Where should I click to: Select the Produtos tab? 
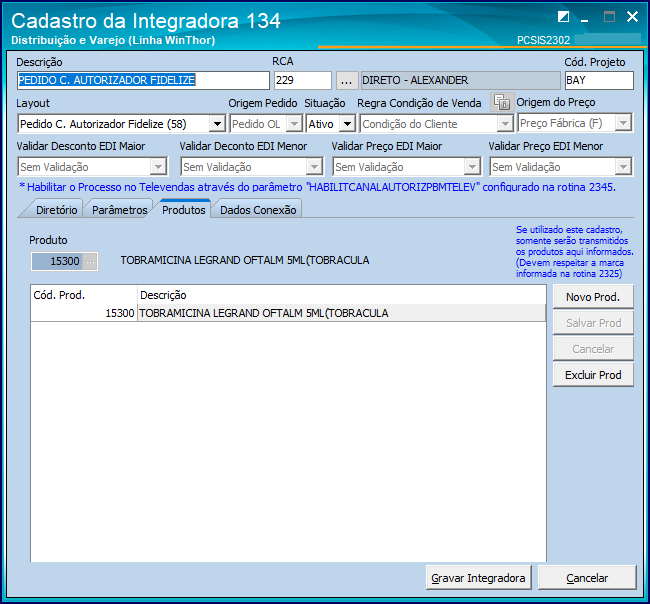coord(184,210)
